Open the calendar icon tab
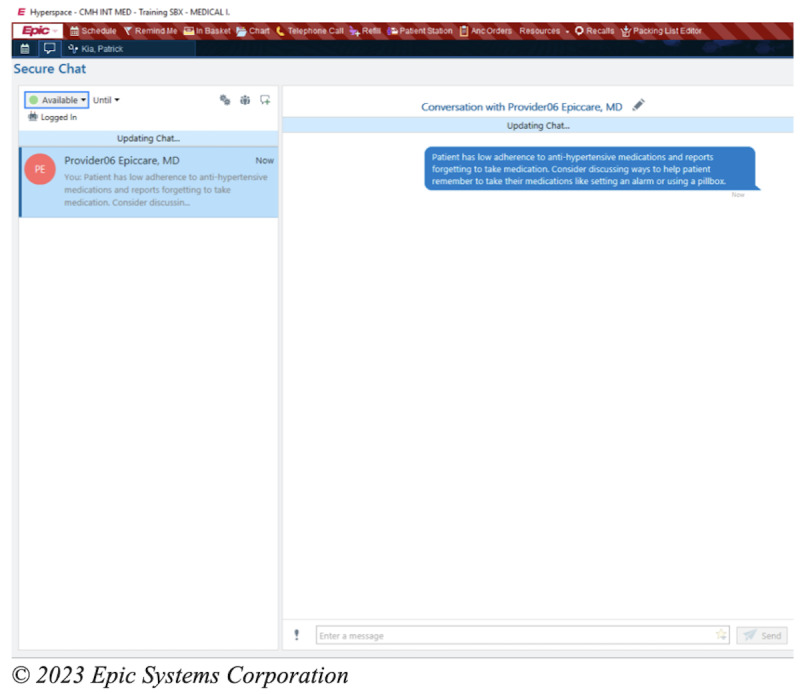The width and height of the screenshot is (800, 694). (x=25, y=47)
